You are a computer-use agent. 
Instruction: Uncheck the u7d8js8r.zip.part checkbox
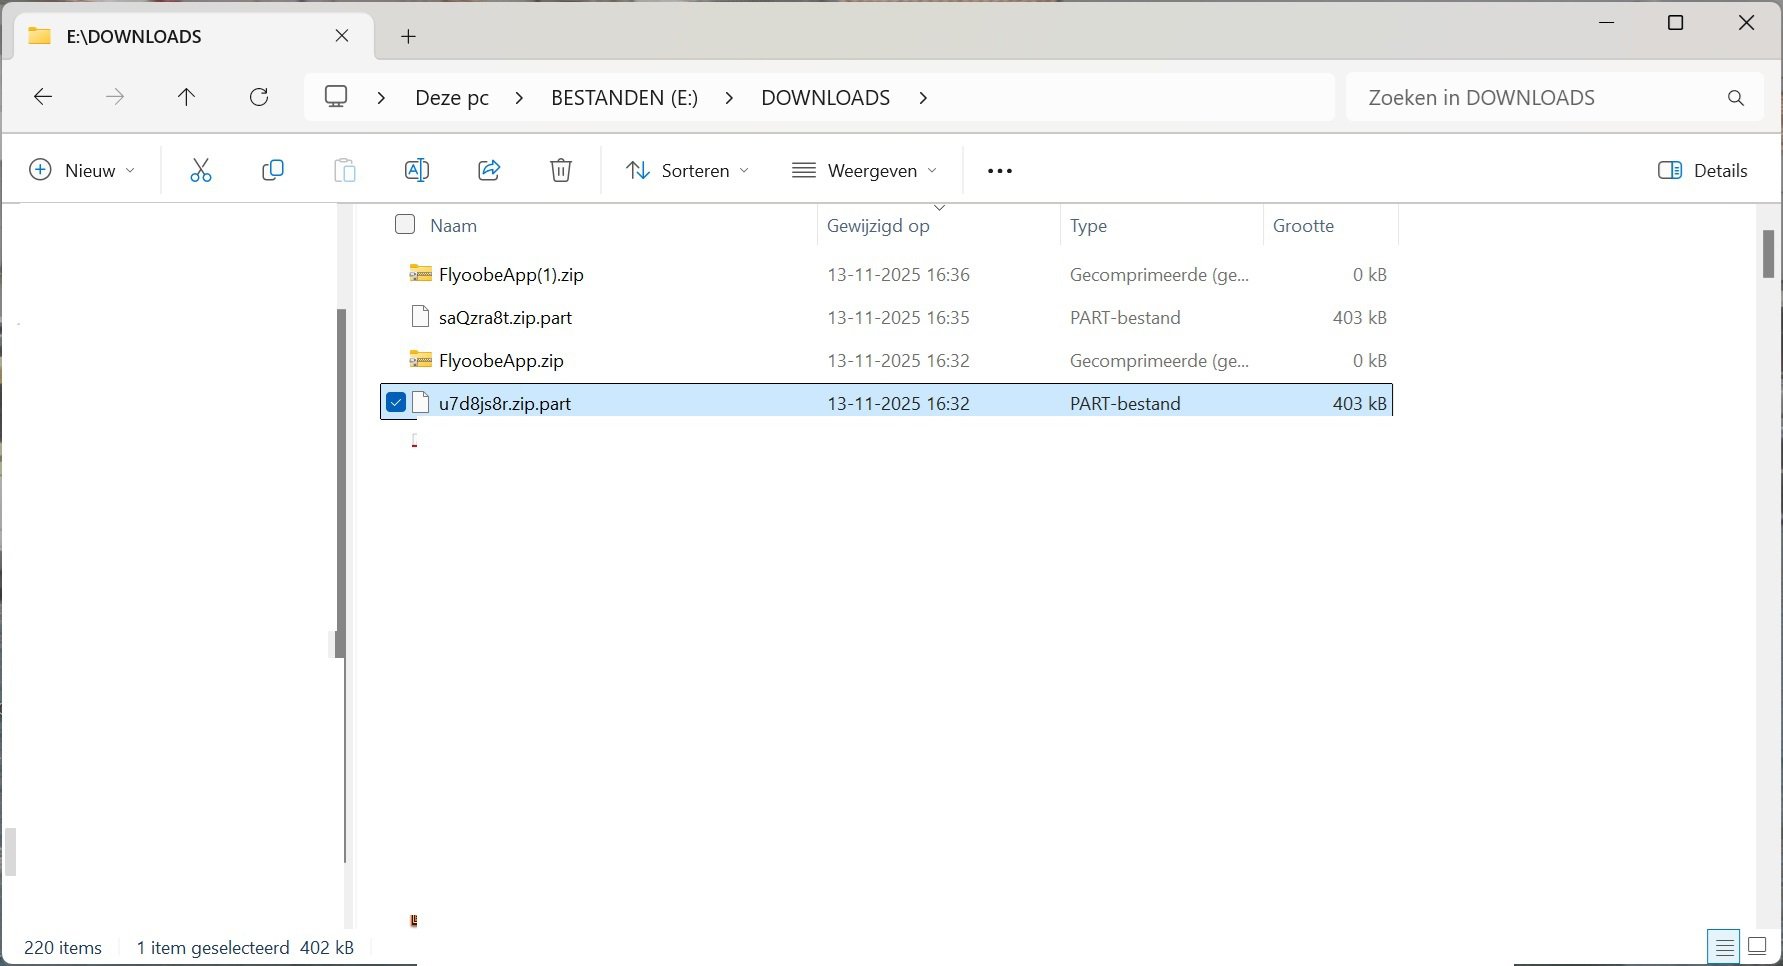click(x=396, y=403)
